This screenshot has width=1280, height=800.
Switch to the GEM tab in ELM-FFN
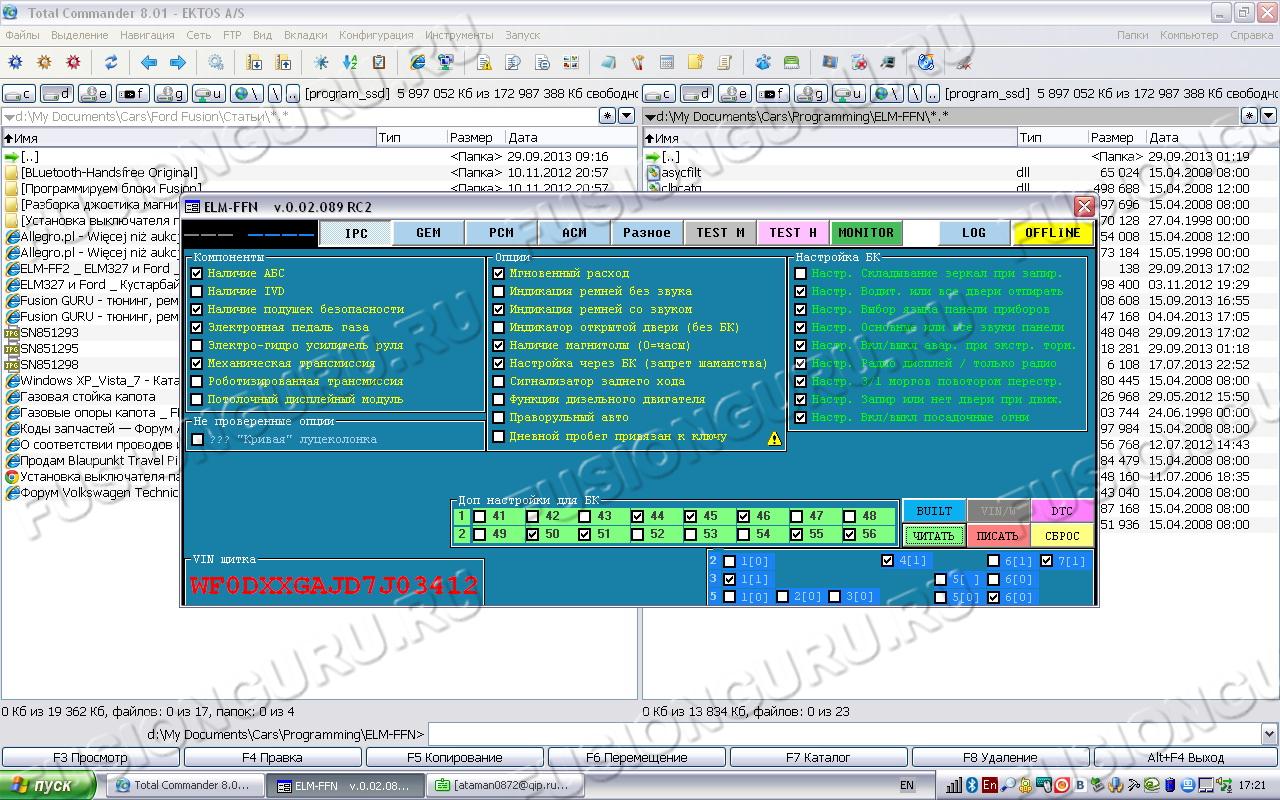(428, 233)
